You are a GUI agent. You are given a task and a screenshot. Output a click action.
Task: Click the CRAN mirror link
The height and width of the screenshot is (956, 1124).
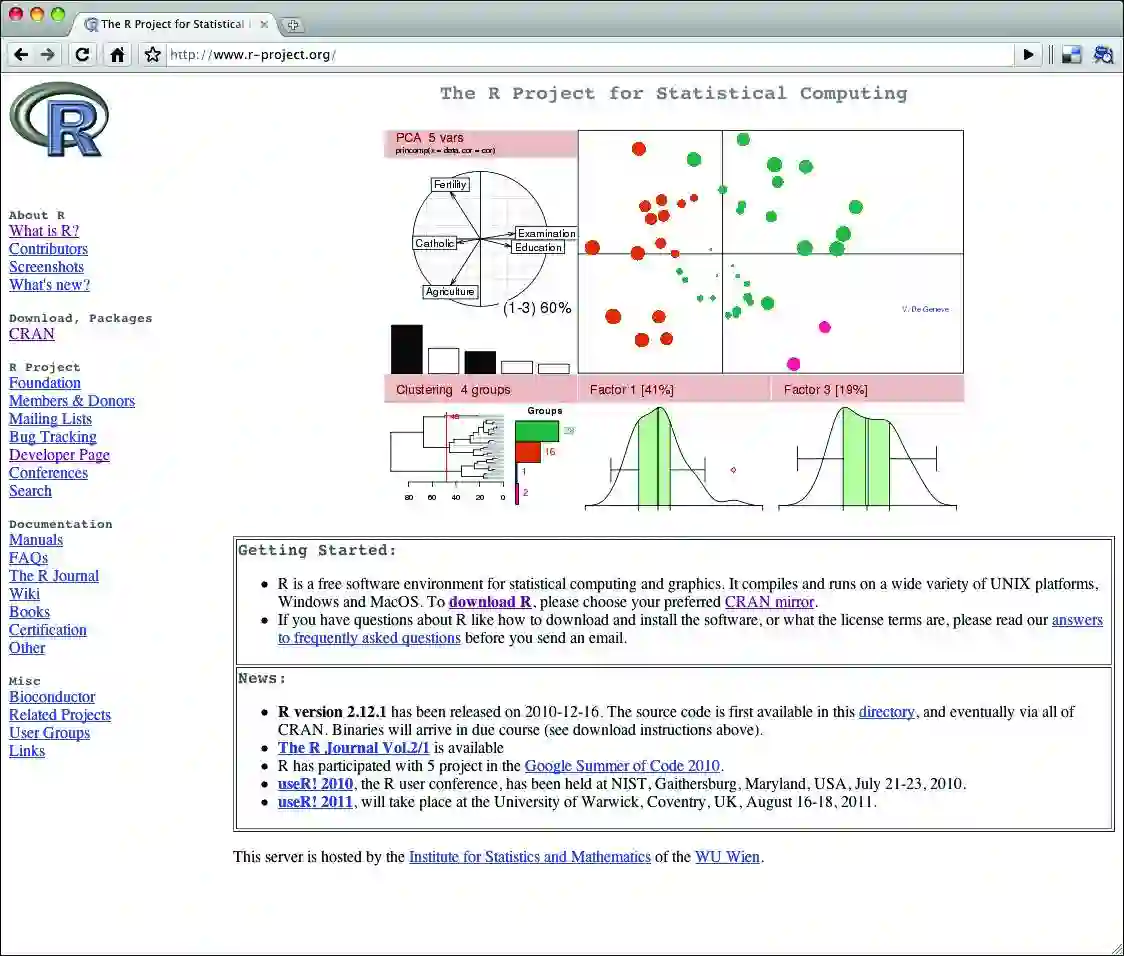(x=769, y=602)
